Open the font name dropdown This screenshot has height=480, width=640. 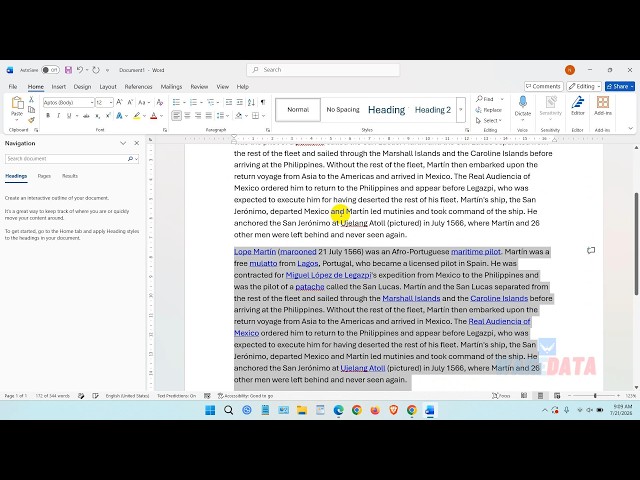(x=92, y=102)
